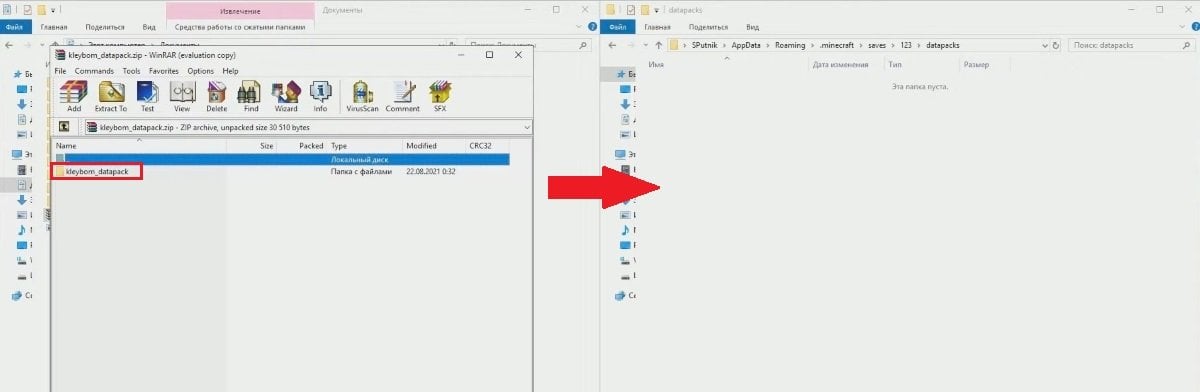Open the Favorites menu
Viewport: 1200px width, 392px height.
(164, 71)
